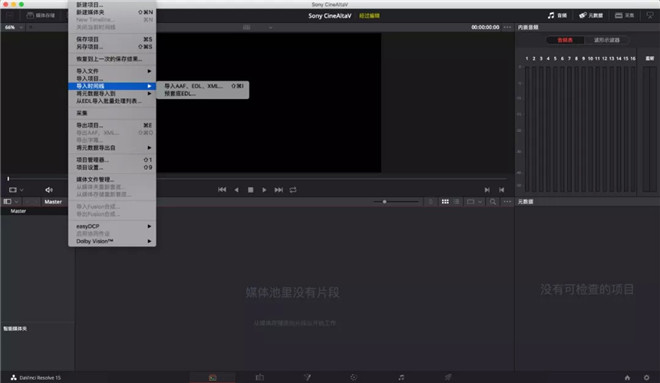
Task: Choose 新建媒体夹 (New Bin) in menu
Action: (112, 12)
